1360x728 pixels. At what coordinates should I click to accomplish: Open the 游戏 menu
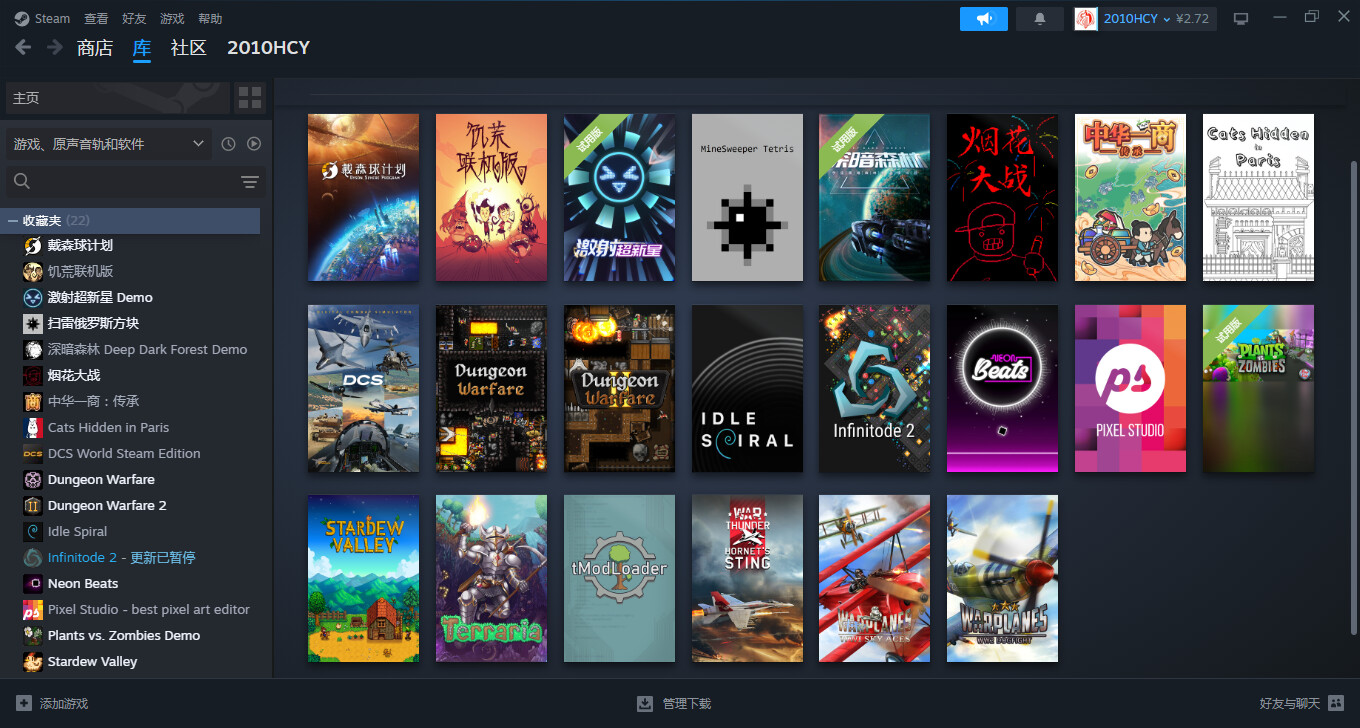pyautogui.click(x=172, y=19)
